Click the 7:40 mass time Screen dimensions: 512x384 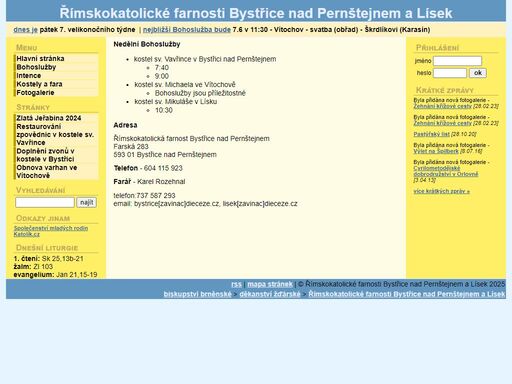click(162, 68)
